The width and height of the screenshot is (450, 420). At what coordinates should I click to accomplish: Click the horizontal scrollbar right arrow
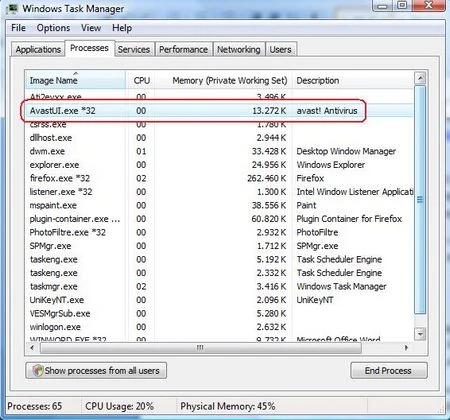point(406,348)
